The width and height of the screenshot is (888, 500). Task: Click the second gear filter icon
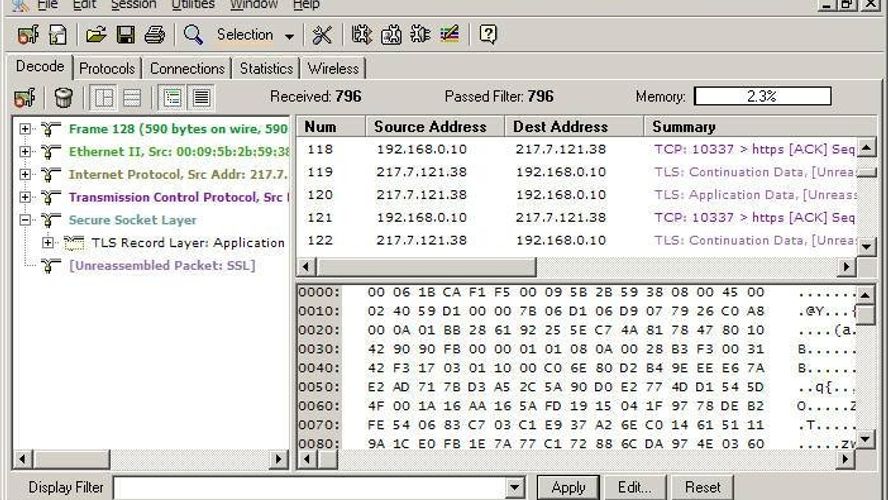tap(391, 35)
